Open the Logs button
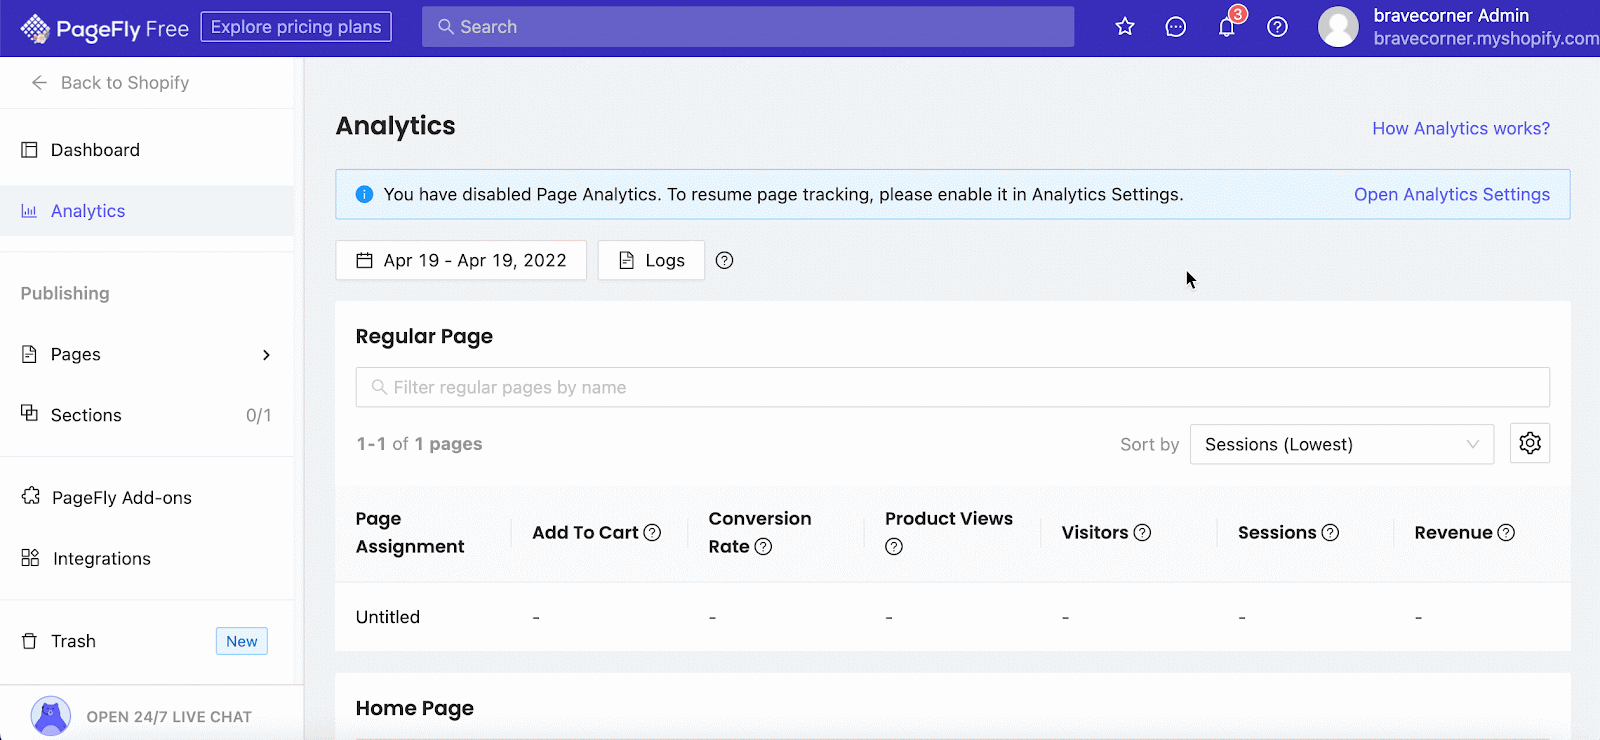Image resolution: width=1600 pixels, height=740 pixels. [651, 260]
